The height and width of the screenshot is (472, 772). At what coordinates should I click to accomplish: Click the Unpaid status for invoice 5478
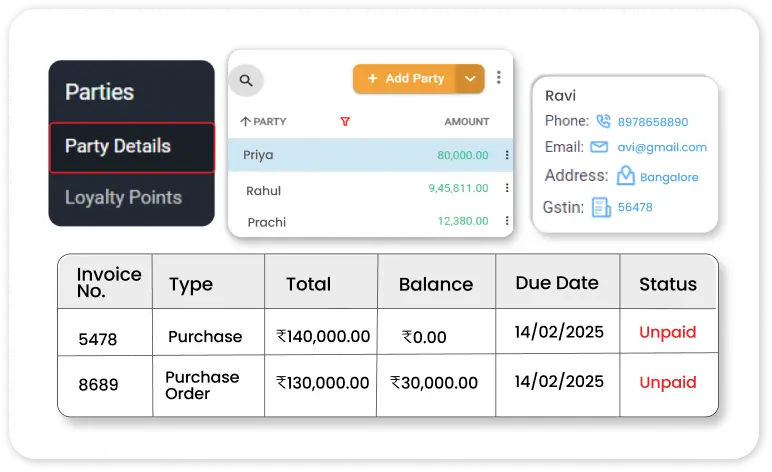click(x=667, y=333)
